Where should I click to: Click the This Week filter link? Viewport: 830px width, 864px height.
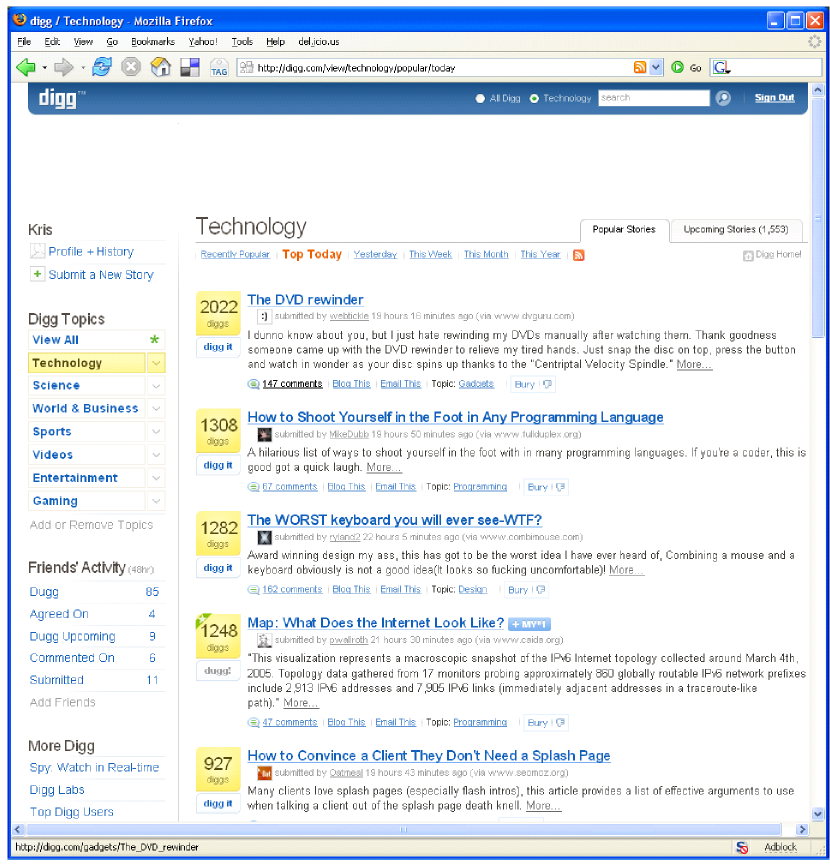click(430, 255)
